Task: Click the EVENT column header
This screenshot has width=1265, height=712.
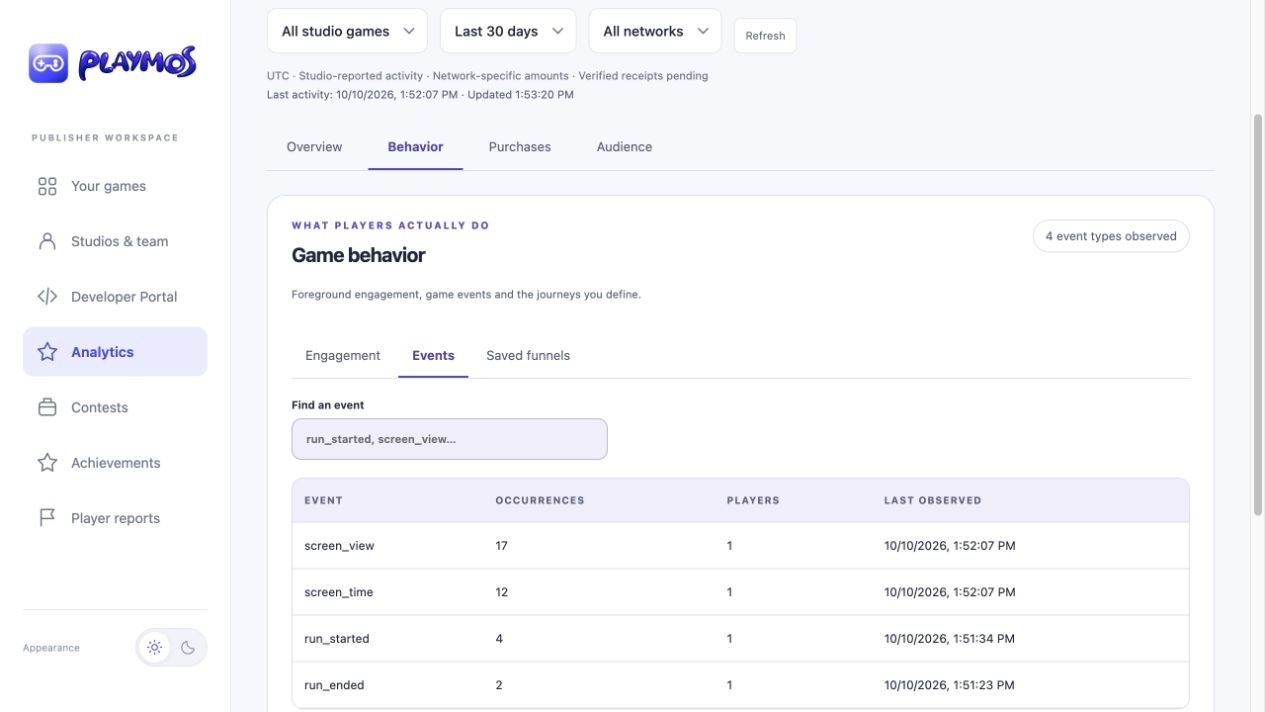Action: click(323, 500)
